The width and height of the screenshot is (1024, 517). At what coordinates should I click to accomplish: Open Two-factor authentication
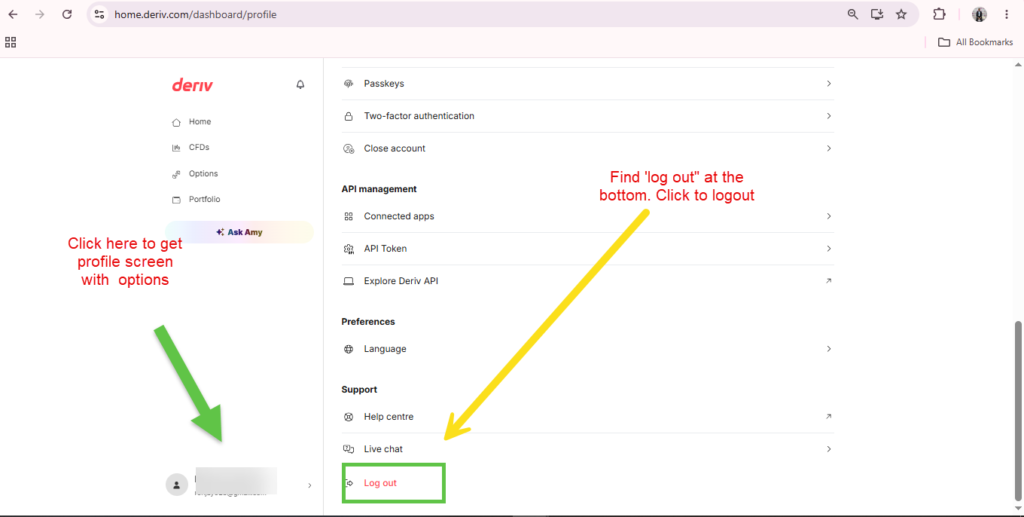pyautogui.click(x=588, y=116)
